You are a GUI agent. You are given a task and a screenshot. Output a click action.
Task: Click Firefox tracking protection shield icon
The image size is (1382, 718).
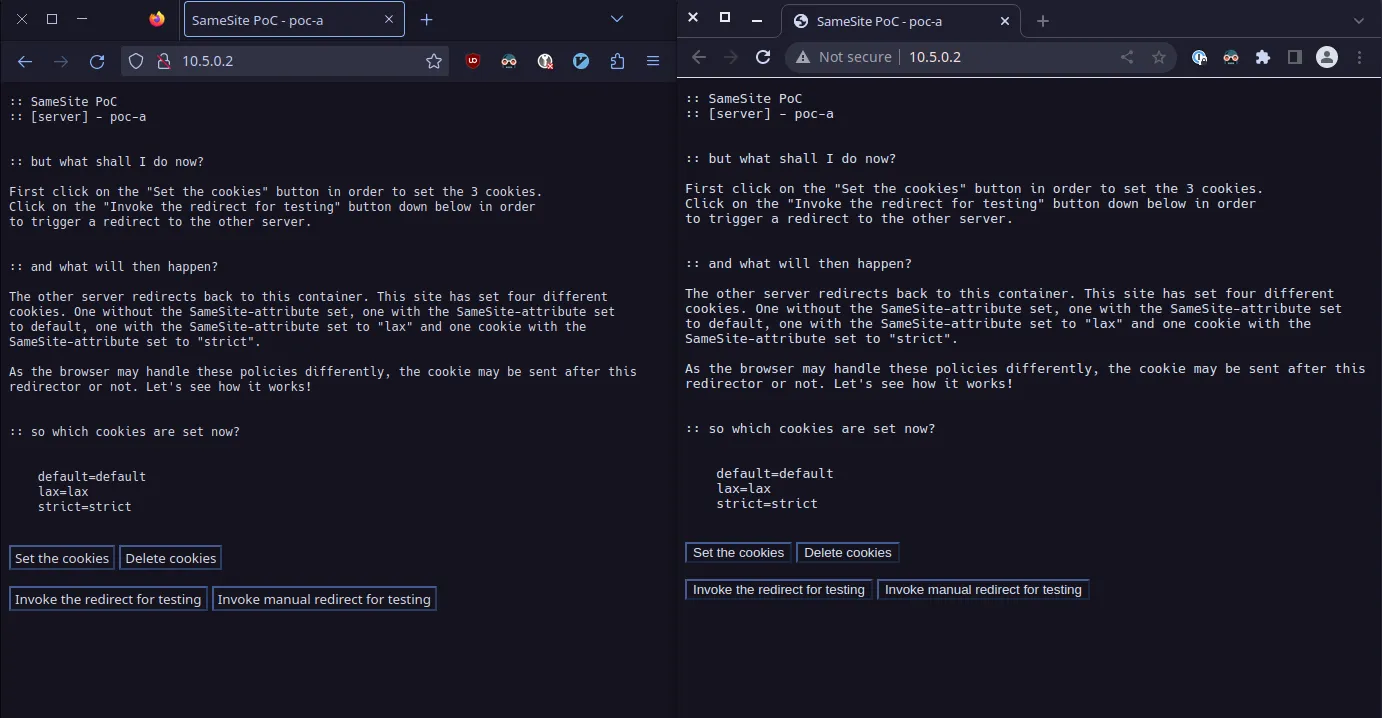click(137, 61)
